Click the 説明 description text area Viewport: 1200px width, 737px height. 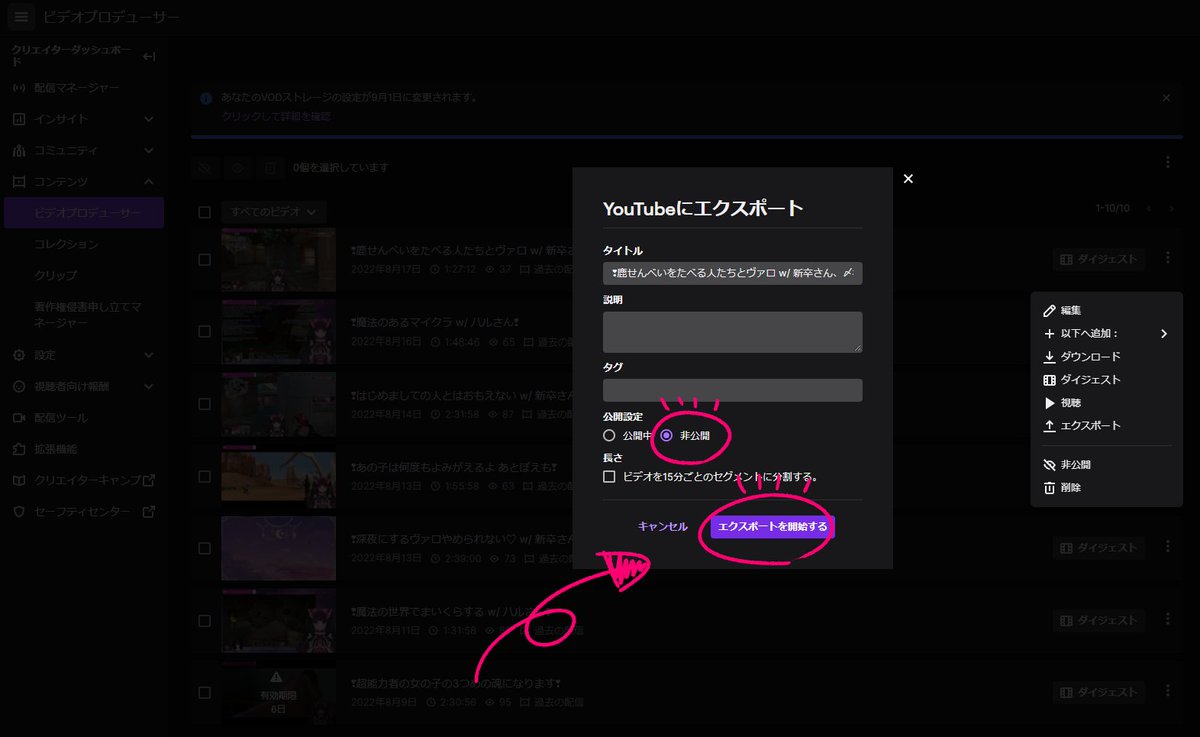click(x=732, y=331)
